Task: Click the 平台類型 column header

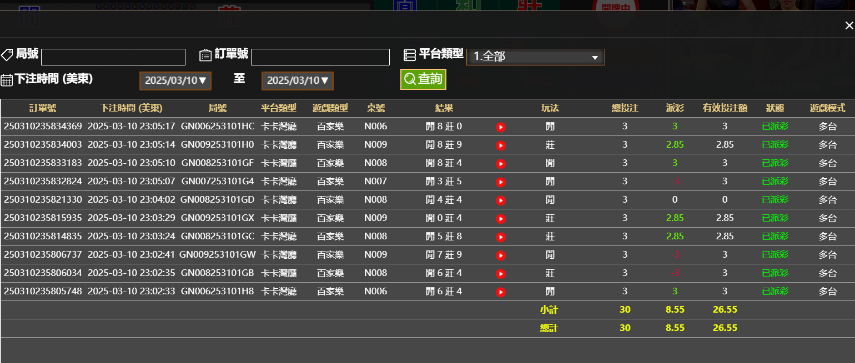Action: click(279, 108)
